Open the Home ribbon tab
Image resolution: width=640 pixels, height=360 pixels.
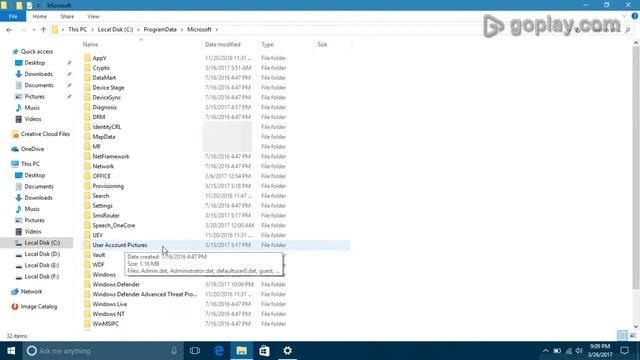click(x=40, y=16)
